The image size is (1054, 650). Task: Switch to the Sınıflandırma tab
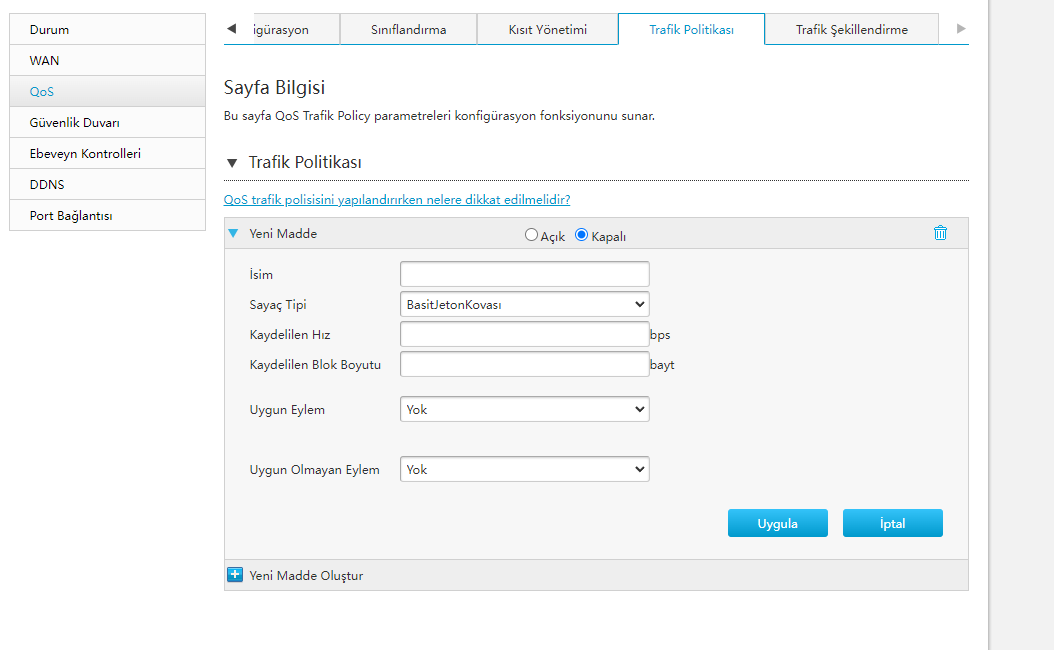[x=408, y=30]
